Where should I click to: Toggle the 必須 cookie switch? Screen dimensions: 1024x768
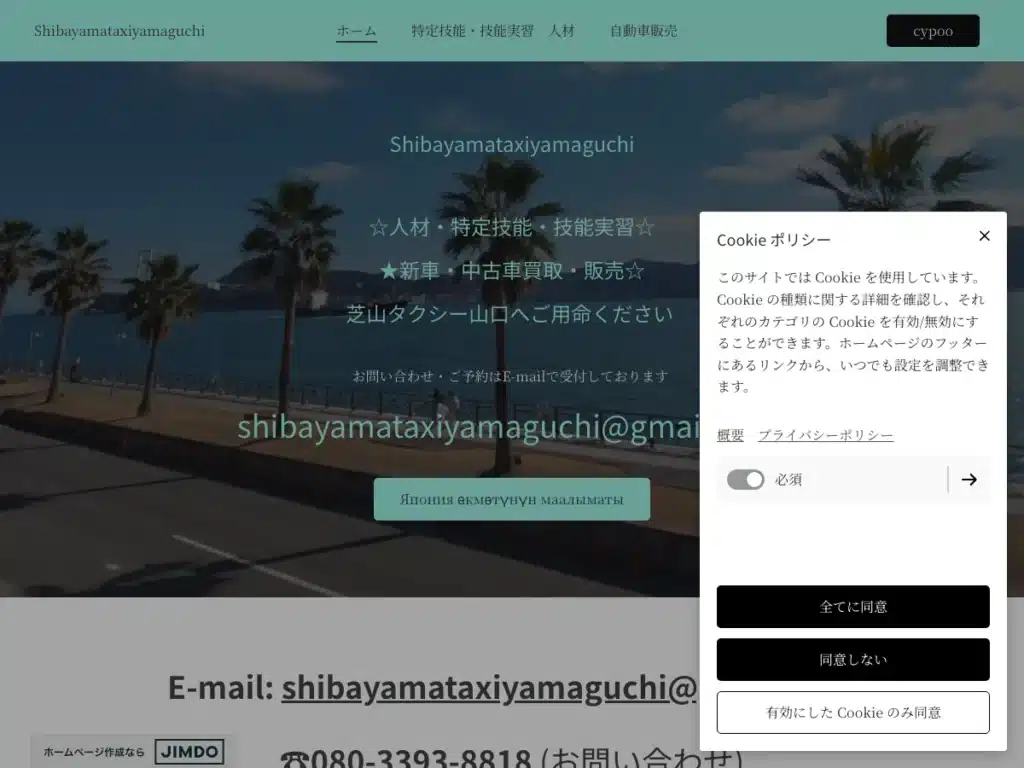tap(745, 479)
